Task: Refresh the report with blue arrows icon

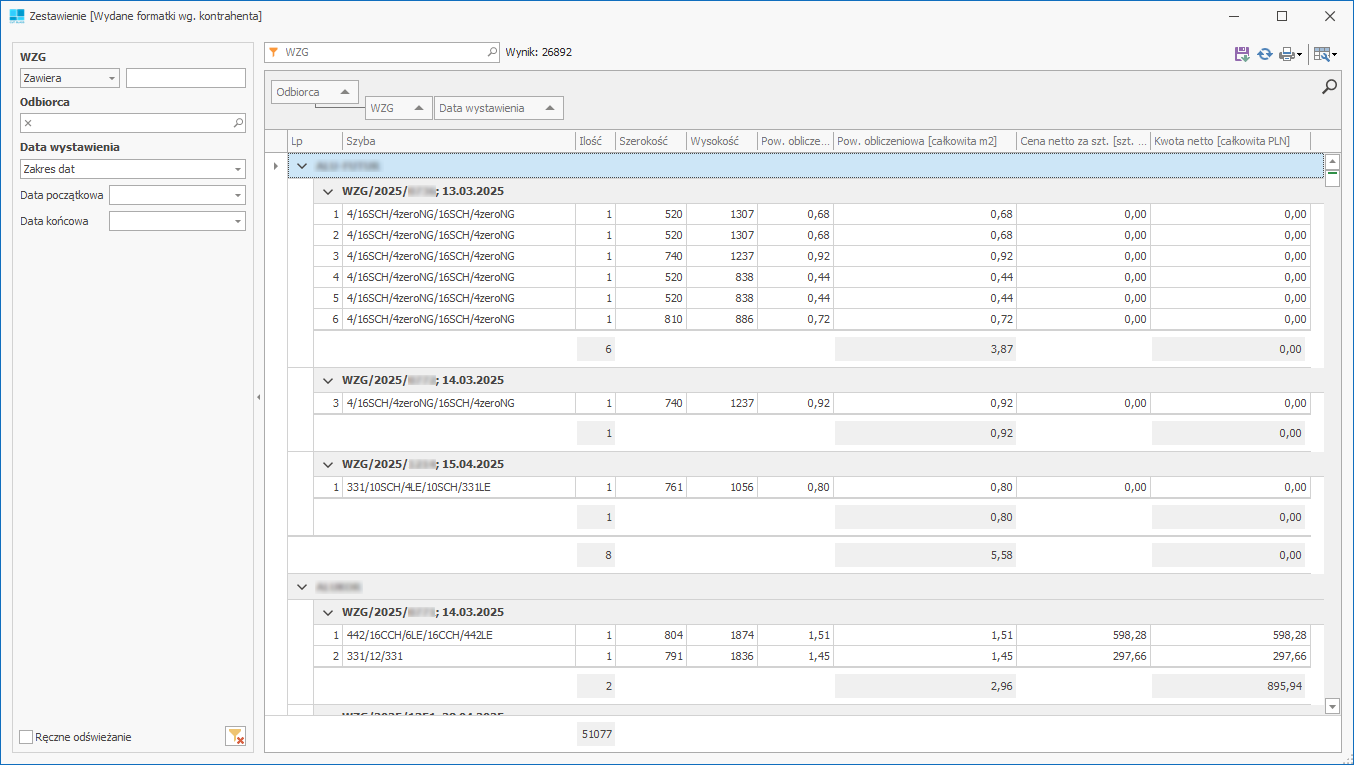Action: tap(1265, 54)
